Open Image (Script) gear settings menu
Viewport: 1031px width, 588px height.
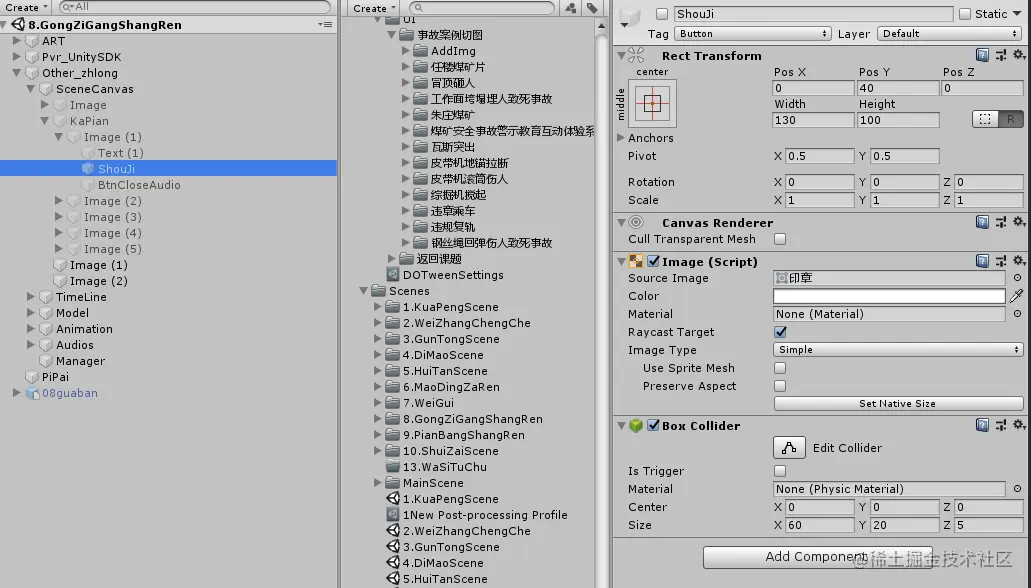(x=1019, y=260)
